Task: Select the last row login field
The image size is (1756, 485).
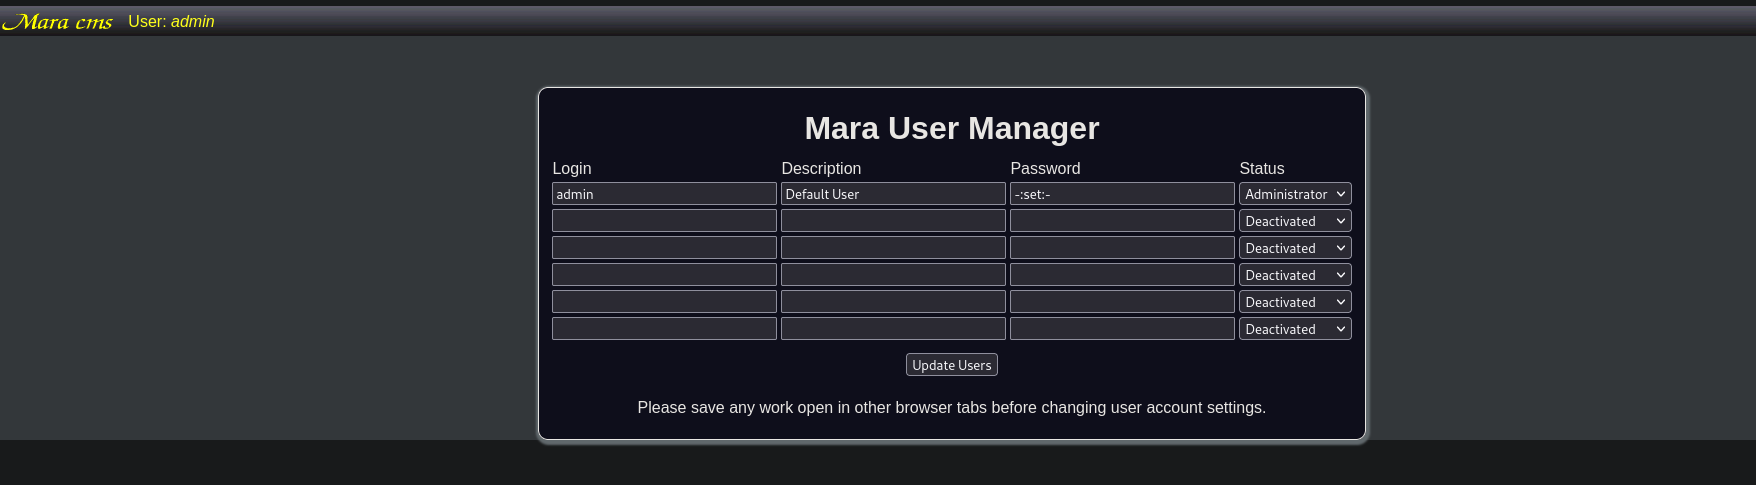Action: click(x=664, y=329)
